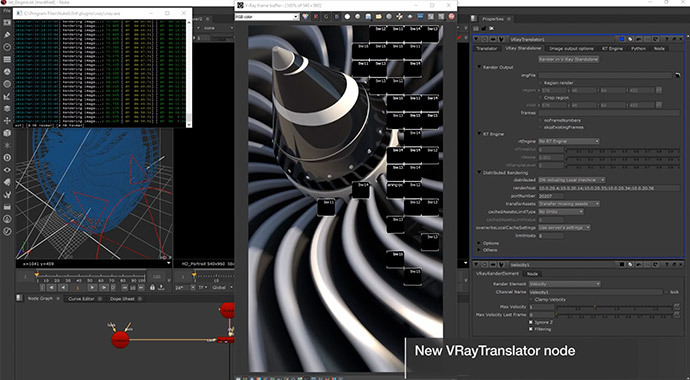Click the V-Ray icon on Velocity1 header
This screenshot has width=690, height=380.
(x=501, y=265)
